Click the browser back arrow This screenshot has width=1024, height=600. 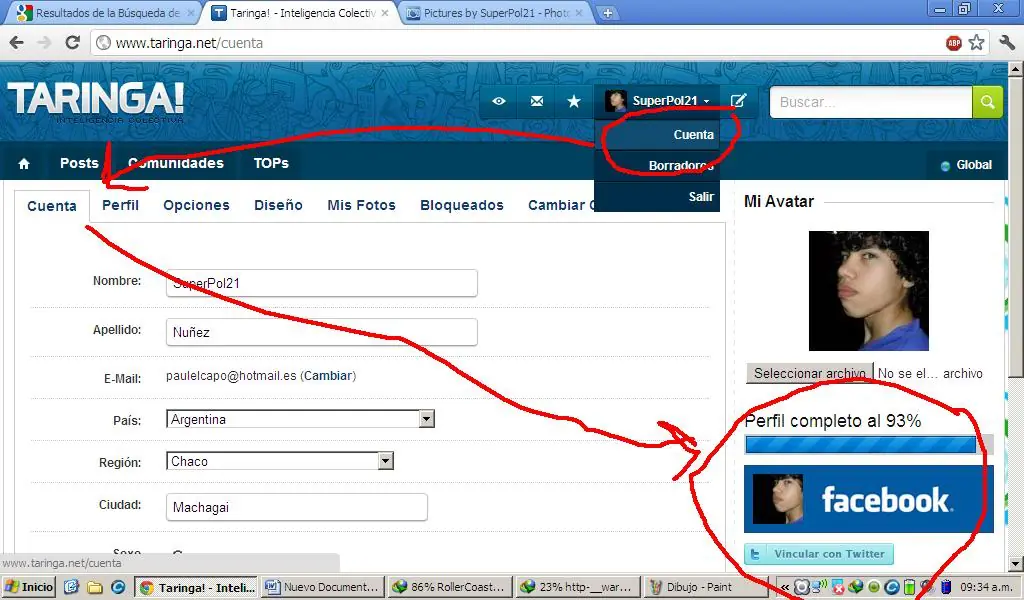click(x=16, y=42)
